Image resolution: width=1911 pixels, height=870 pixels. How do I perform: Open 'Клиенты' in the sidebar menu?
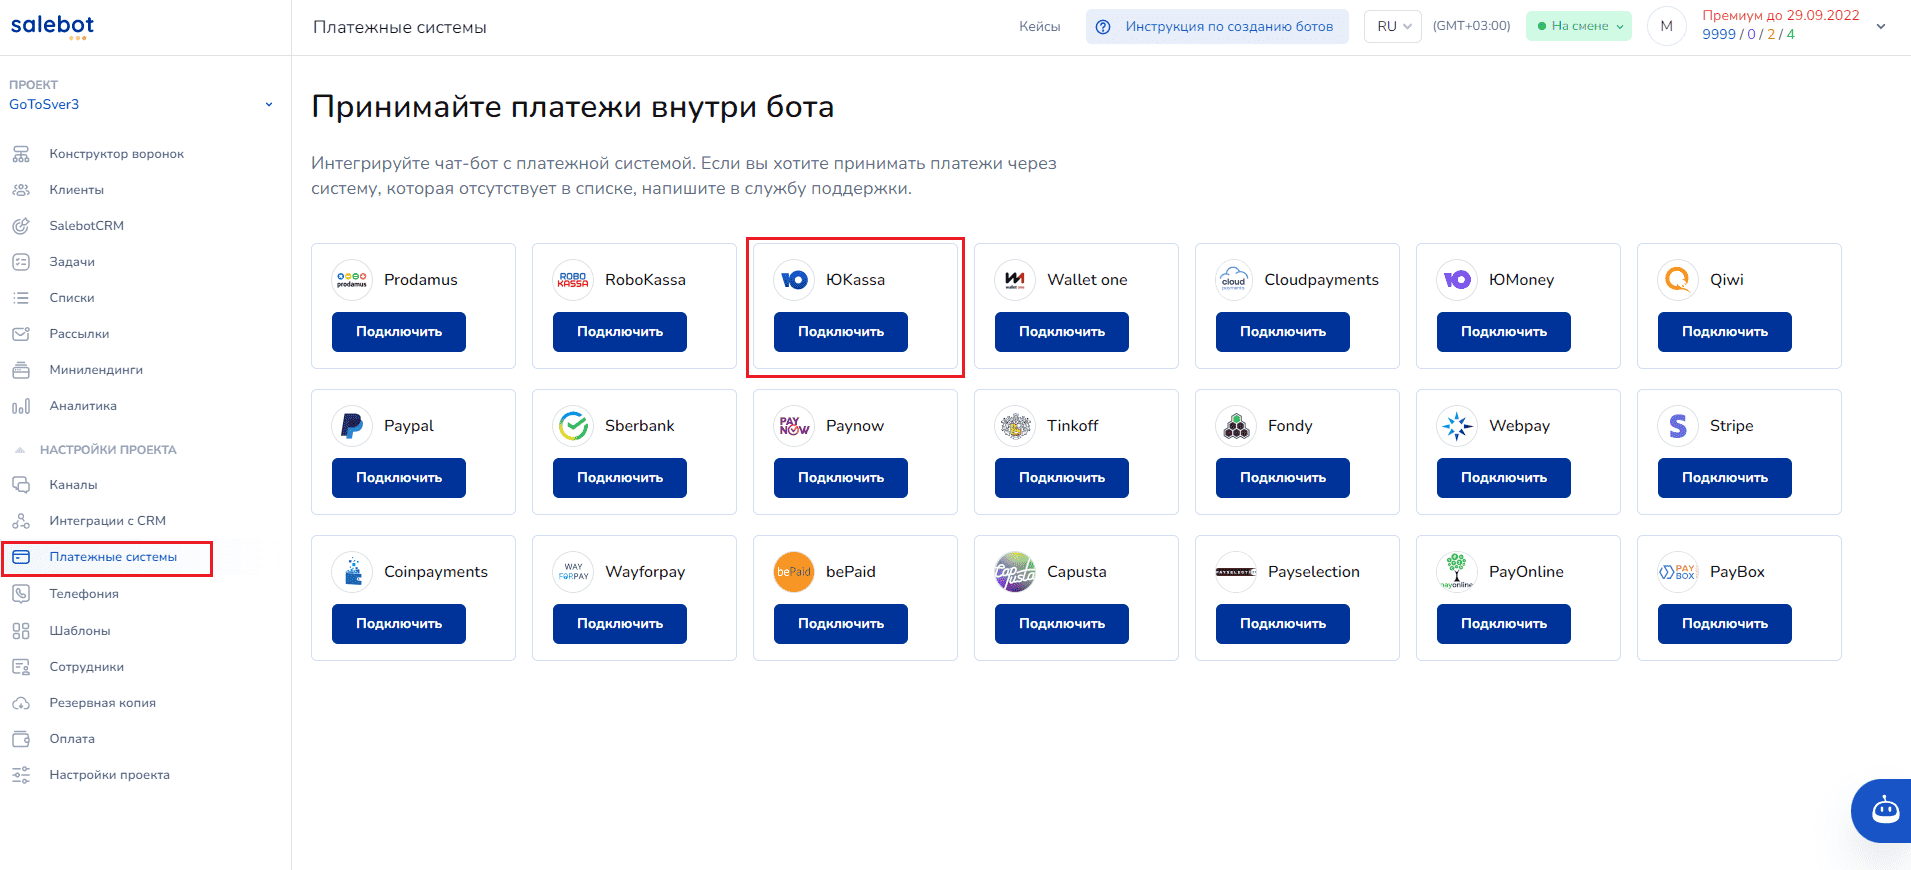76,190
